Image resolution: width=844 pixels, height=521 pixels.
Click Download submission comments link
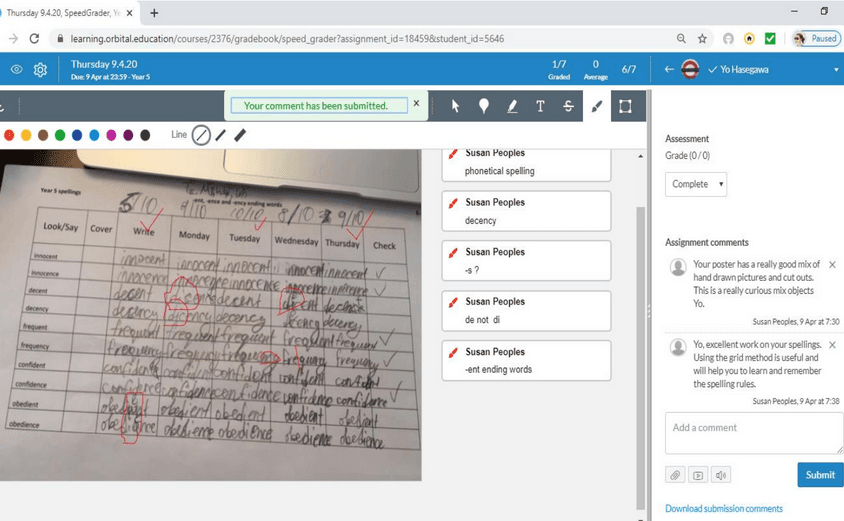pos(723,509)
